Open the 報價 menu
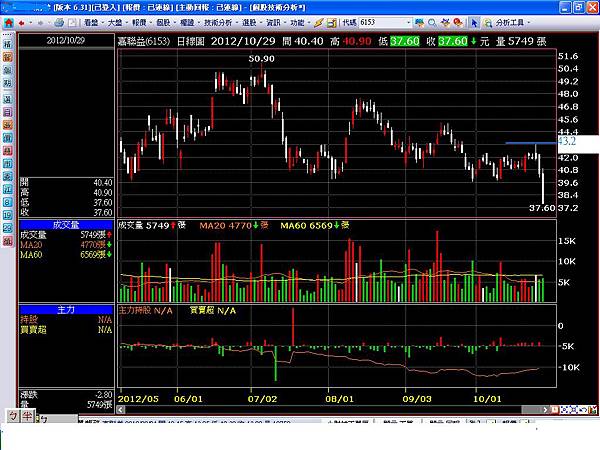This screenshot has width=600, height=450. [x=139, y=23]
